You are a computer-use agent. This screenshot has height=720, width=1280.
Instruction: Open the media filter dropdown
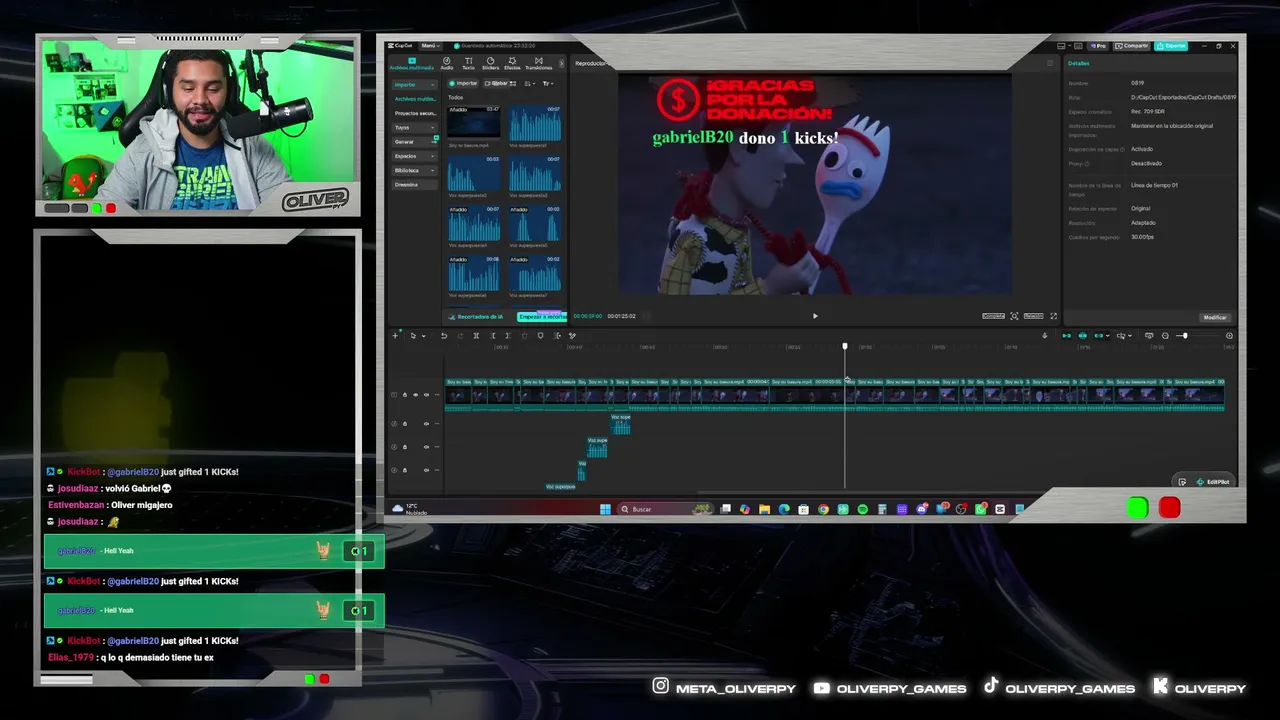(x=548, y=84)
